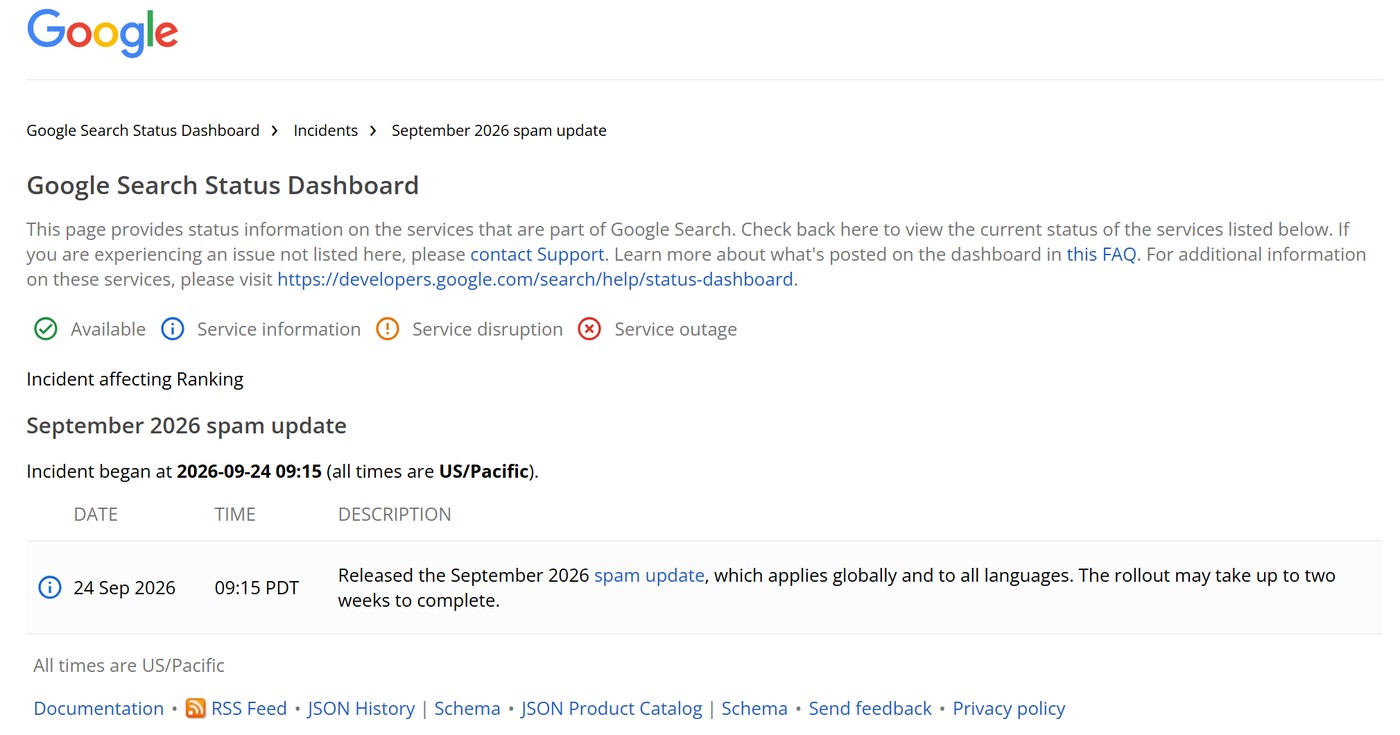The width and height of the screenshot is (1400, 735).
Task: Click the Incident affecting Ranking text
Action: pos(135,379)
